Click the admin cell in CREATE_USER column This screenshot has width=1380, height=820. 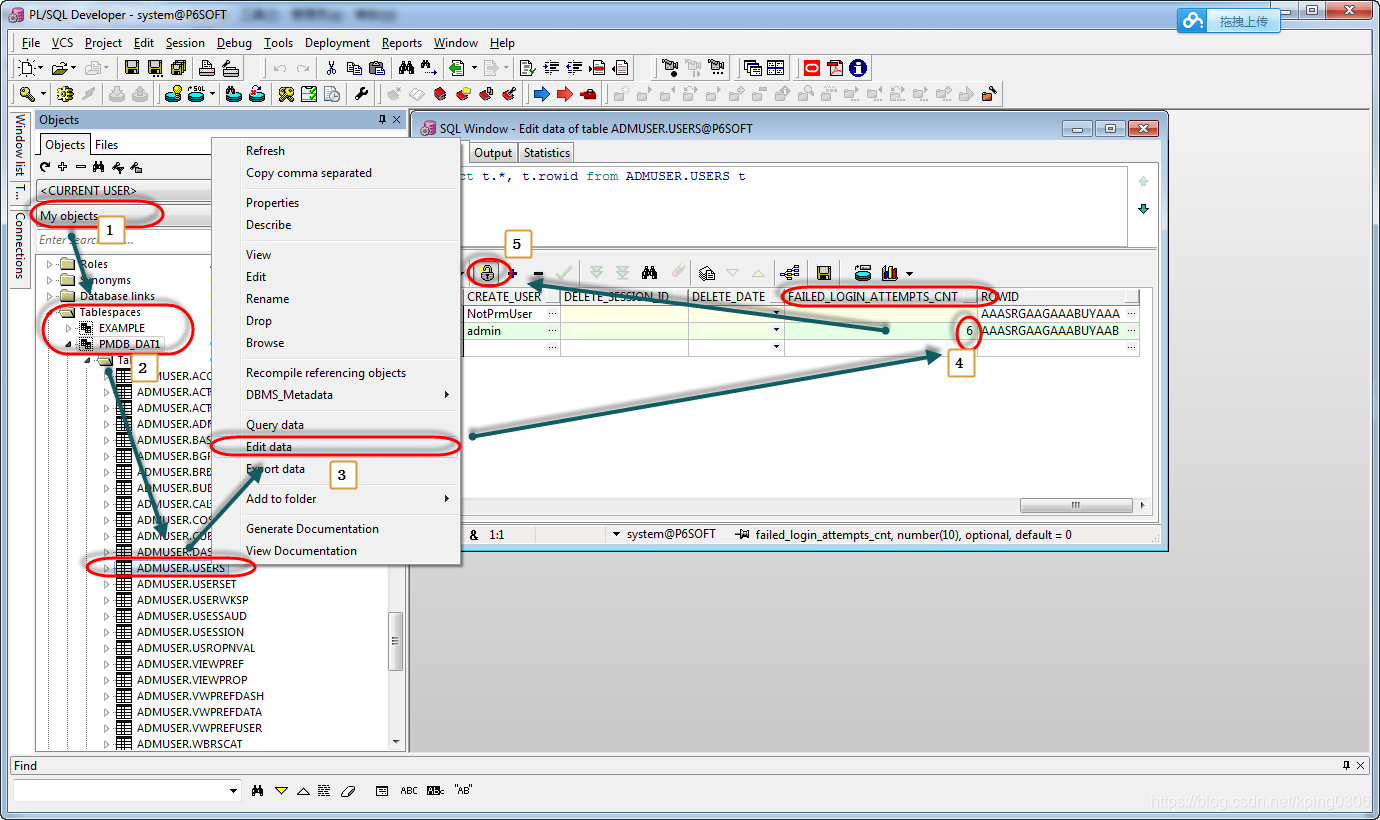[511, 331]
